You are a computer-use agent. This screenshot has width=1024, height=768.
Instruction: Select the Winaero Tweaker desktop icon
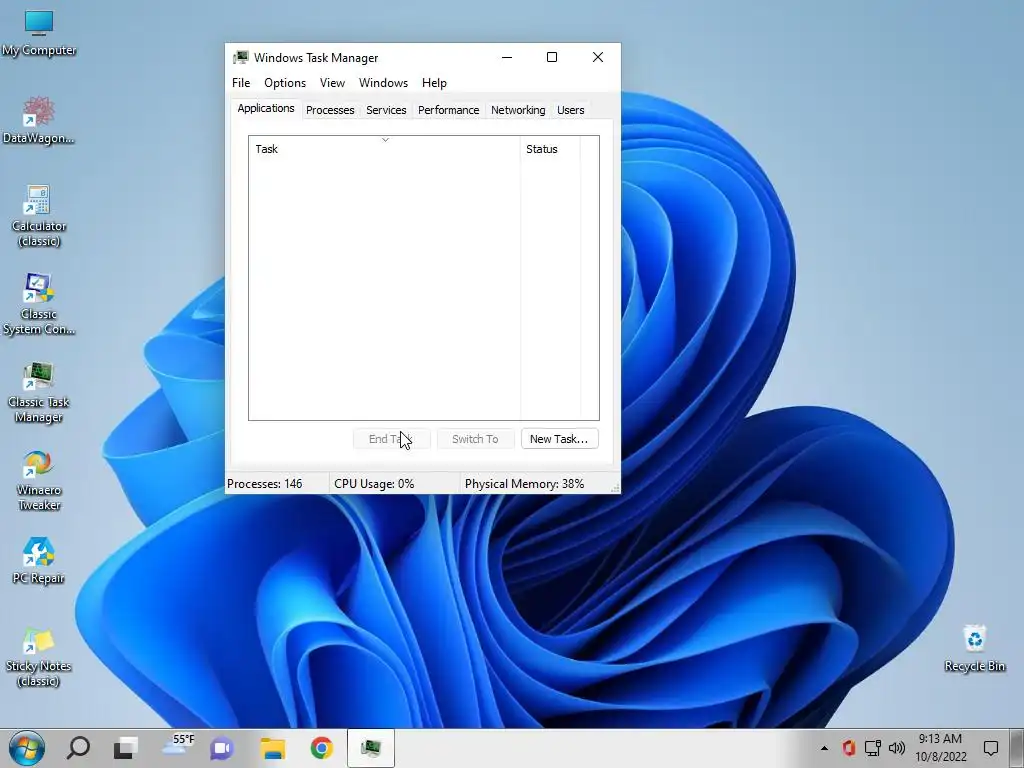pos(39,480)
